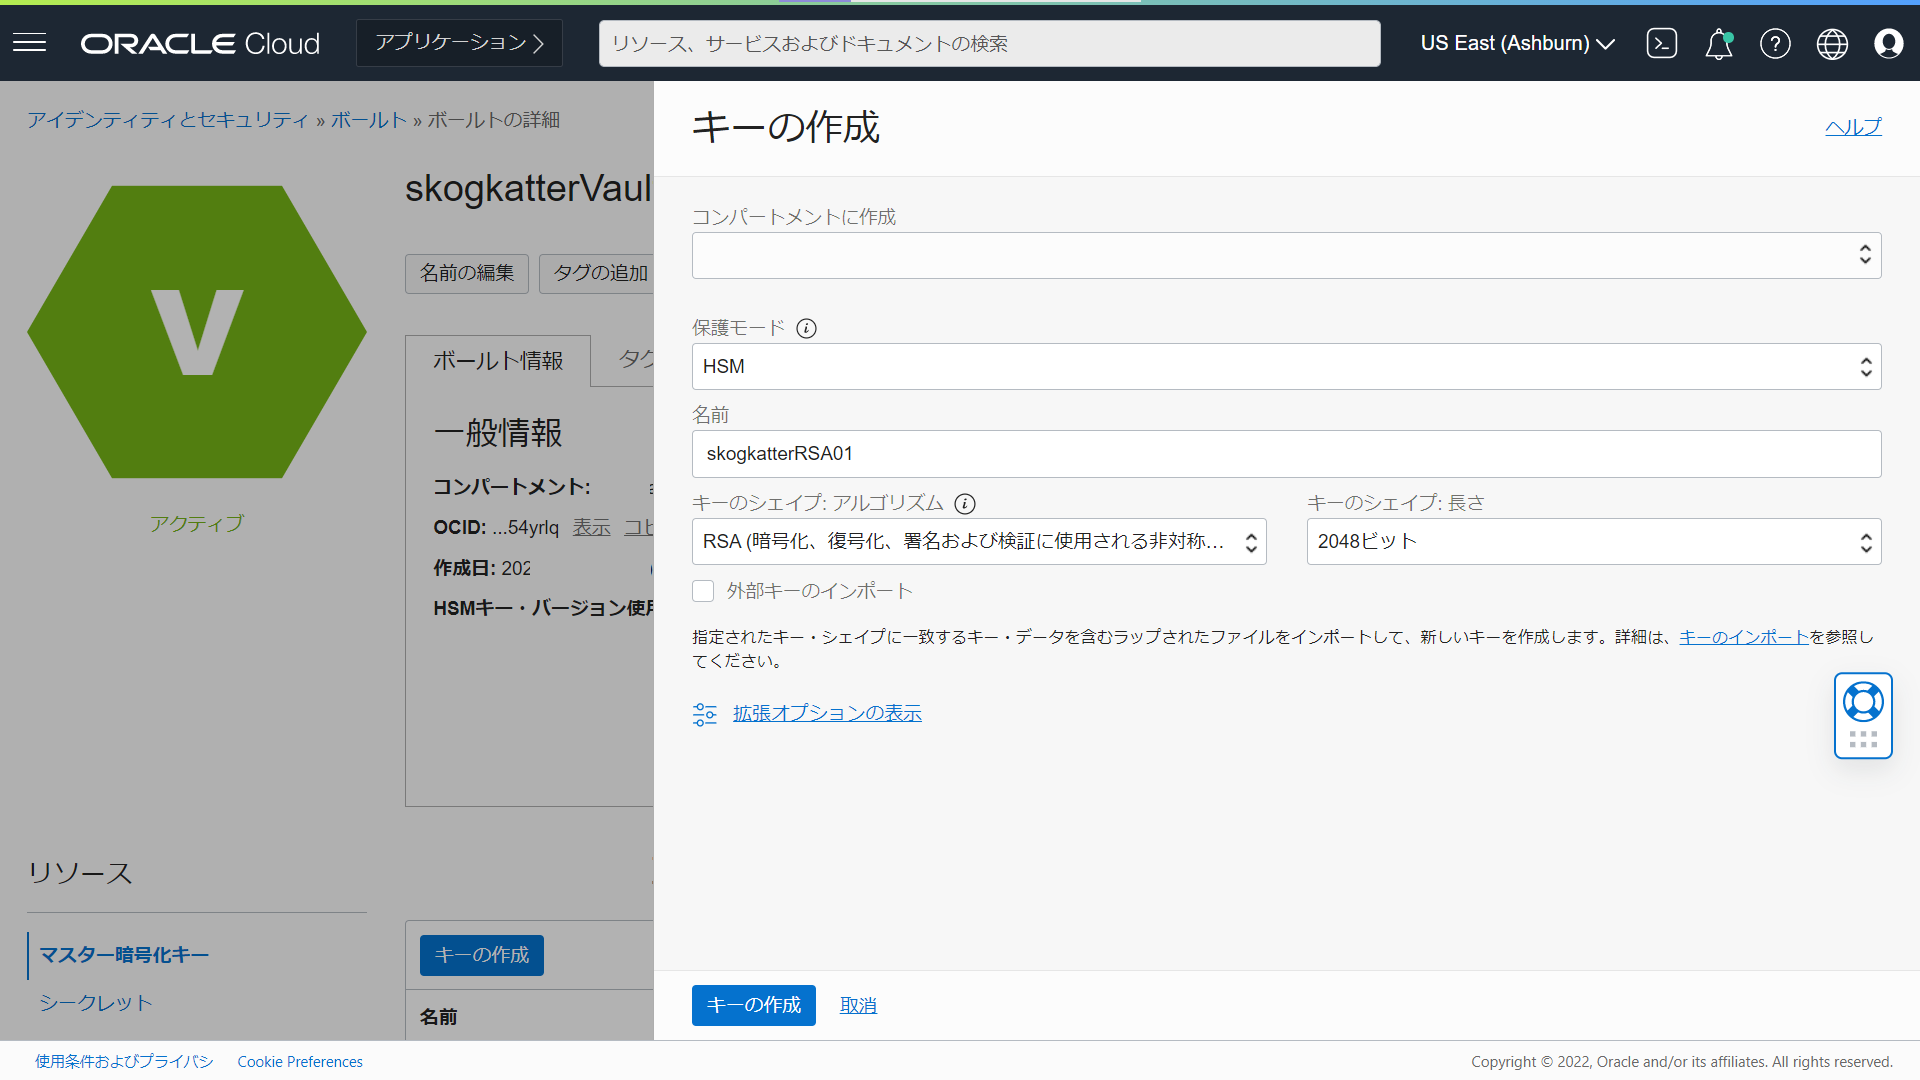Open the navigation hamburger menu

[x=29, y=42]
